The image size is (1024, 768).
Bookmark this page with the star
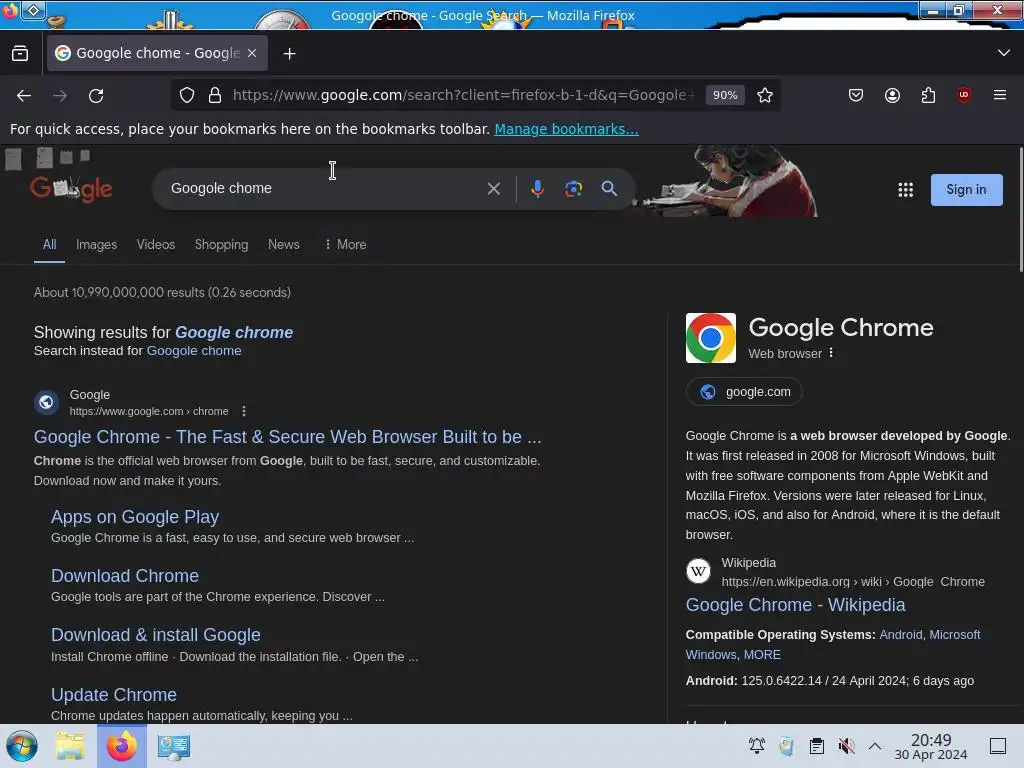pyautogui.click(x=765, y=95)
